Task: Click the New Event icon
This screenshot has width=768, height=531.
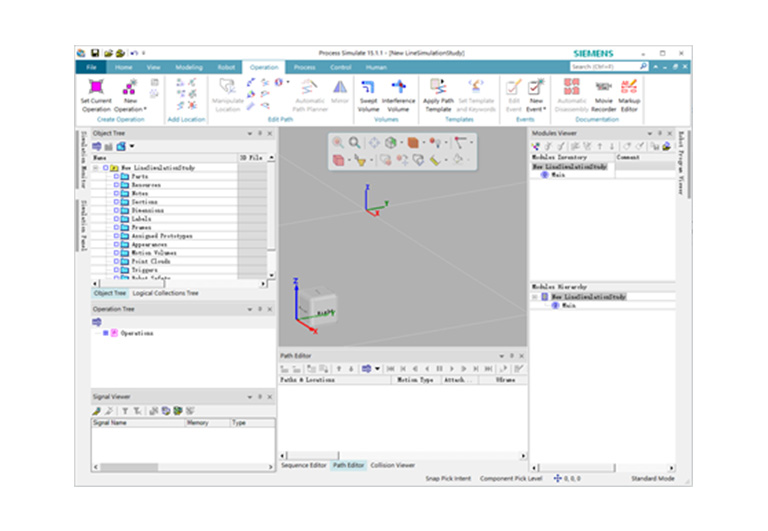Action: (536, 88)
